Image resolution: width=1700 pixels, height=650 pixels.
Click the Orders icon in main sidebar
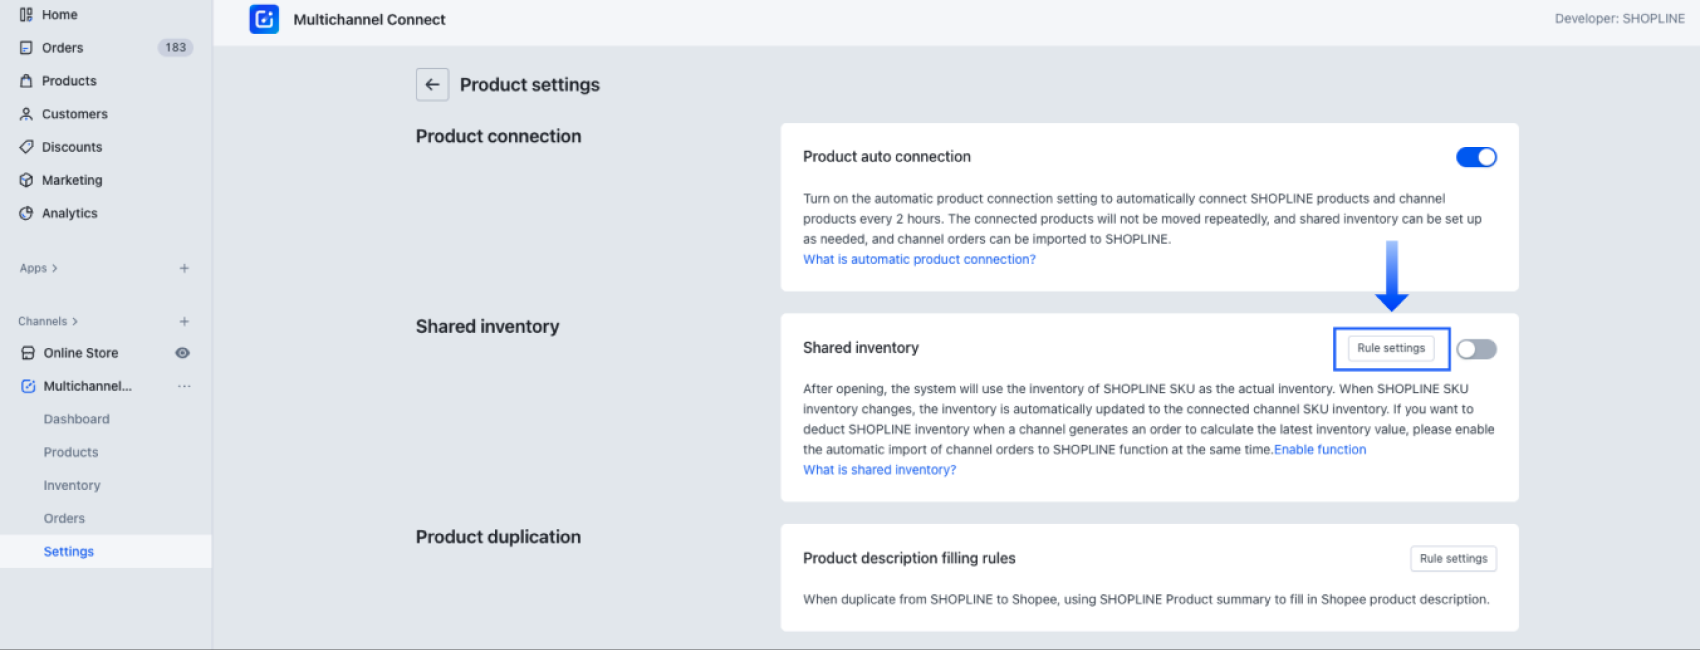[x=26, y=48]
